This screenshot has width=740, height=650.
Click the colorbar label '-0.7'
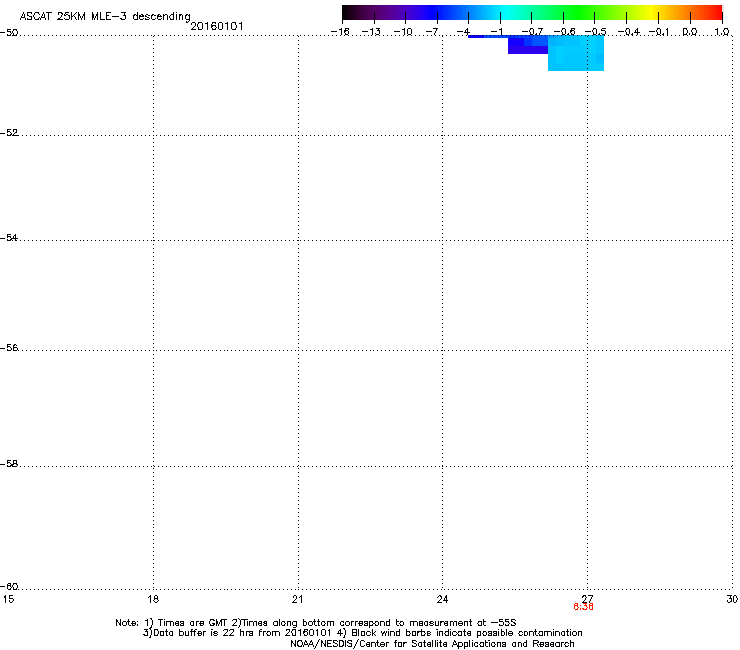coord(532,32)
